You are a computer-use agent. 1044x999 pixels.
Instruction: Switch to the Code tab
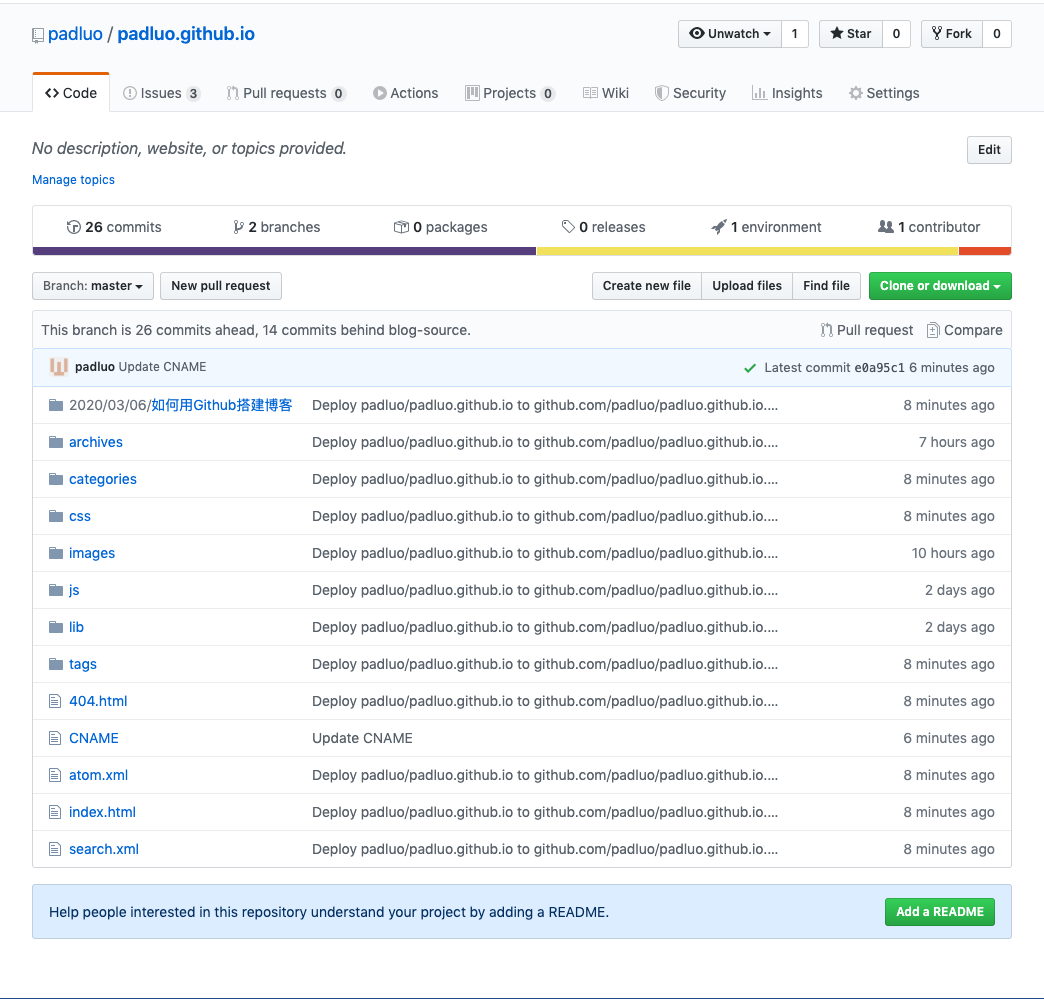71,93
